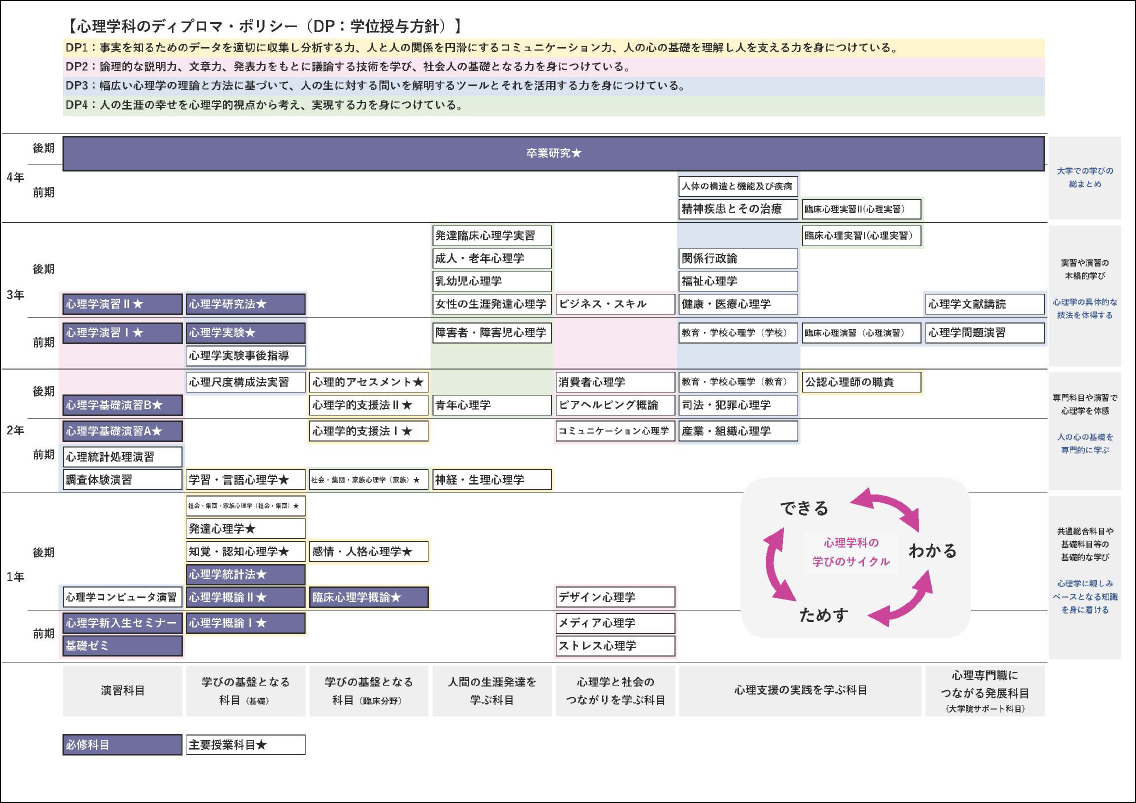1136x803 pixels.
Task: Click the ストレス心理学 course box
Action: click(615, 646)
